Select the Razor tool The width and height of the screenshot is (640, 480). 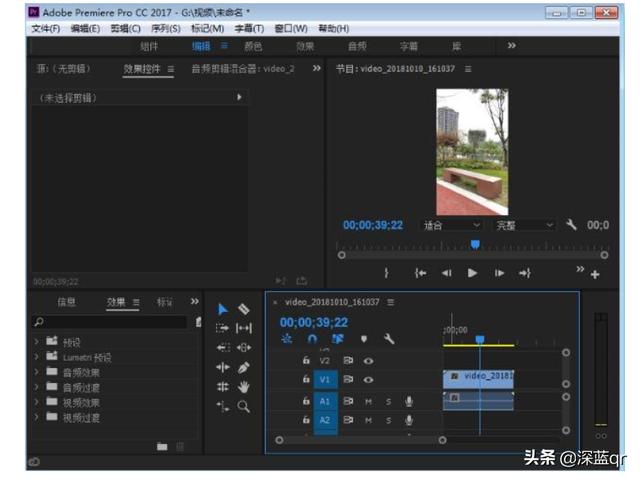244,309
